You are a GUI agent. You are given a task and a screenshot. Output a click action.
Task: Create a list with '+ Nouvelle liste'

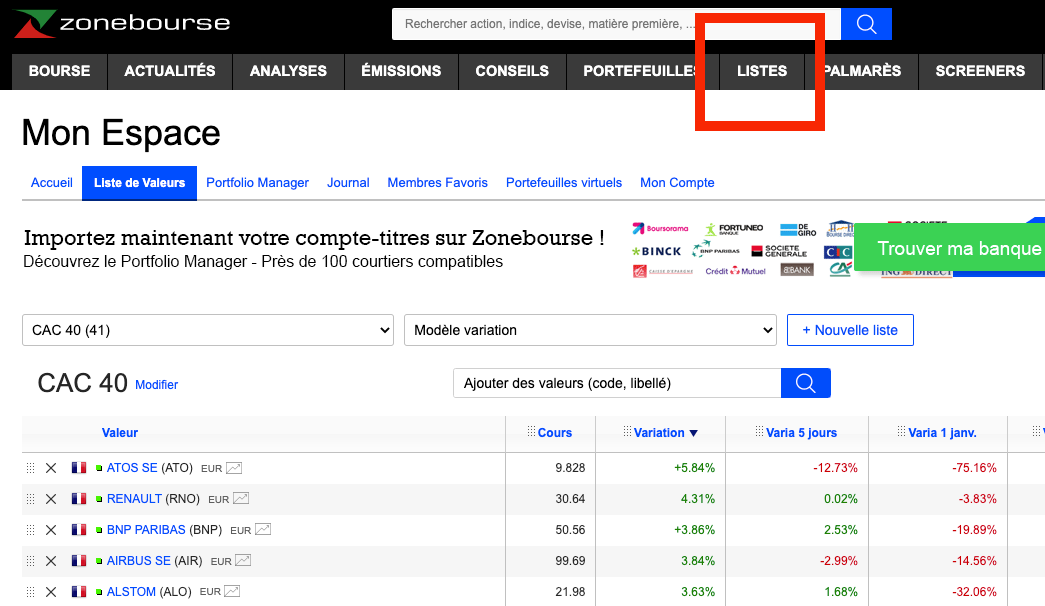coord(850,329)
